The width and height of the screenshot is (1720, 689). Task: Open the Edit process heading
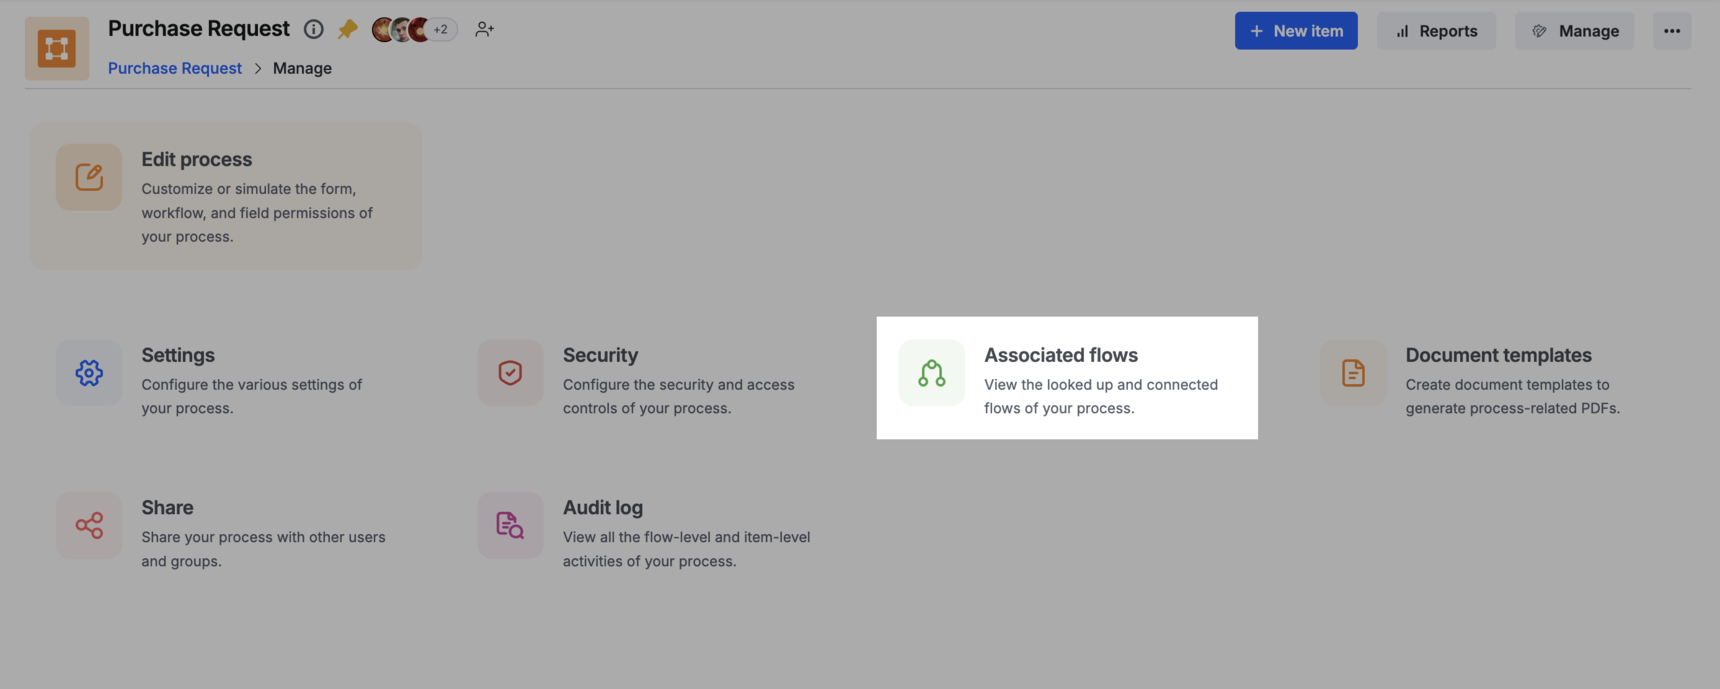click(197, 159)
